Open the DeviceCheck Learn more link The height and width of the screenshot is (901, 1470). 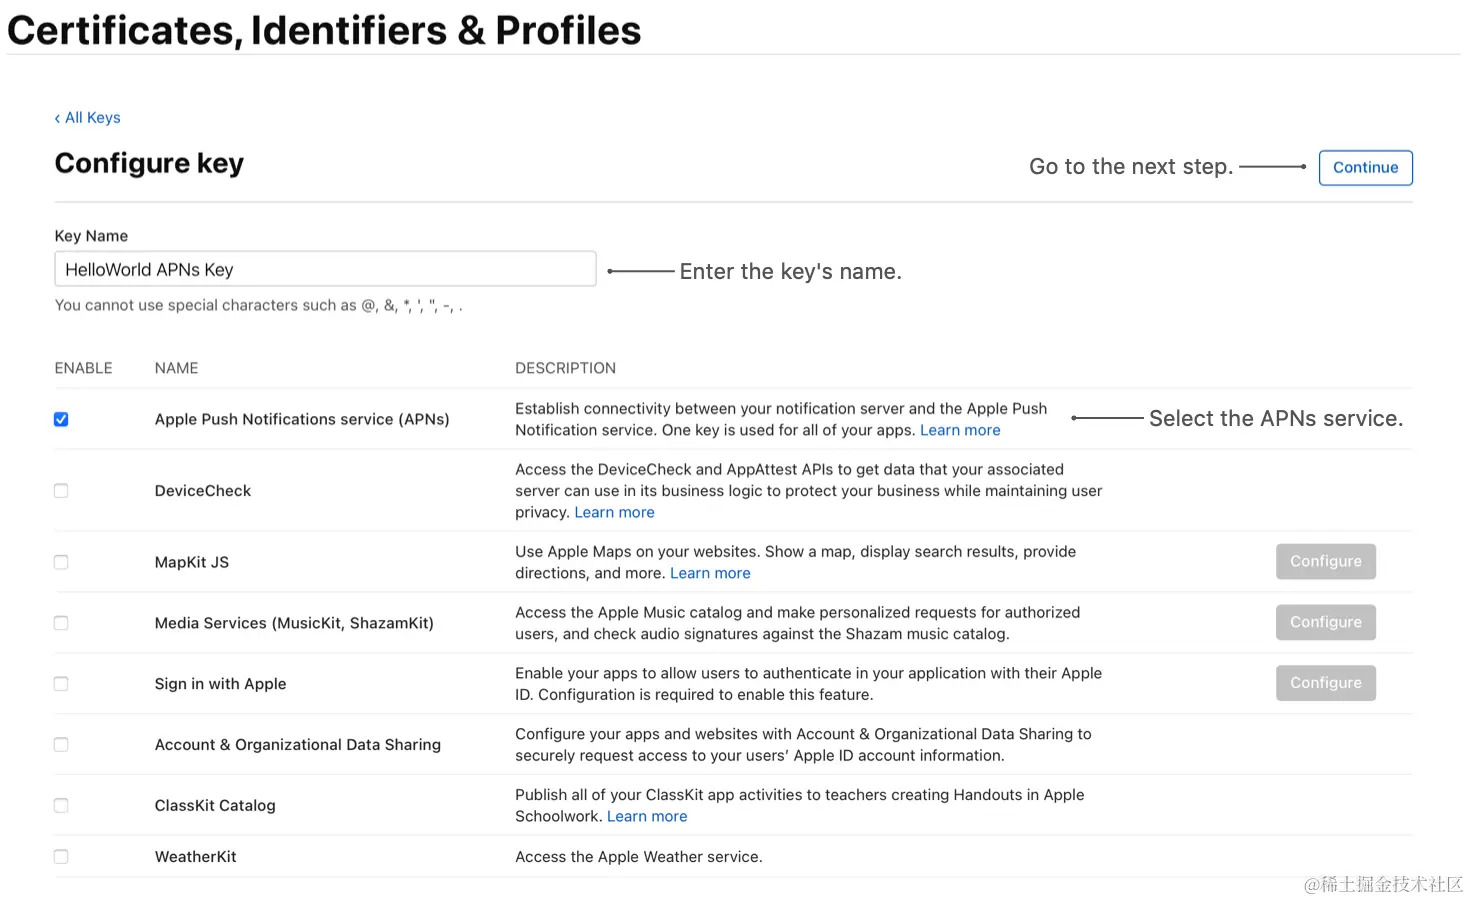(614, 511)
